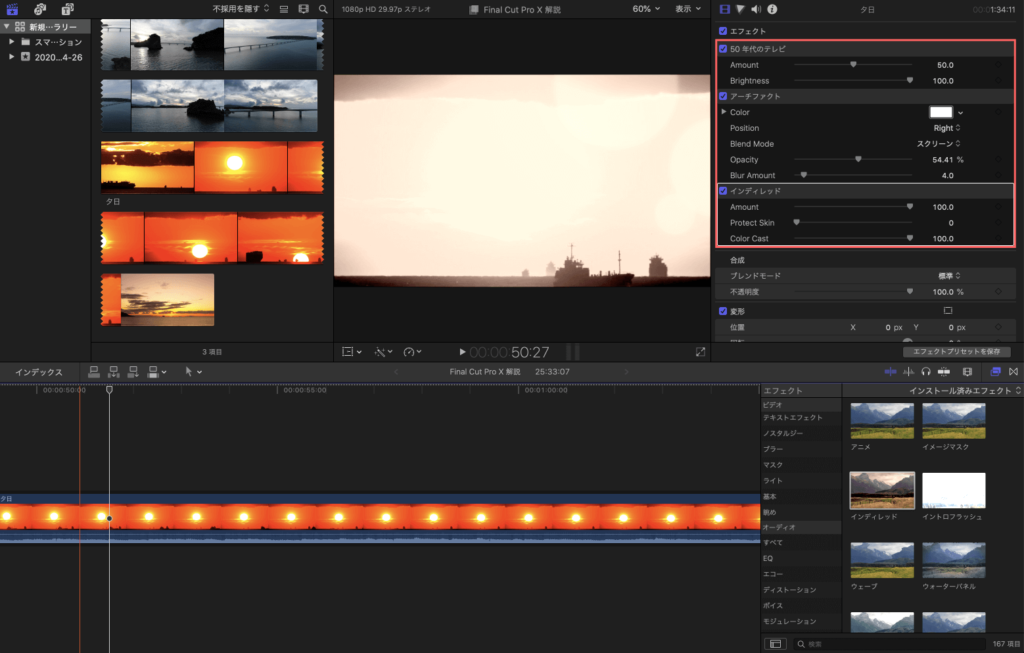
Task: Click the エフェクトプリセットを保存 button
Action: 956,351
